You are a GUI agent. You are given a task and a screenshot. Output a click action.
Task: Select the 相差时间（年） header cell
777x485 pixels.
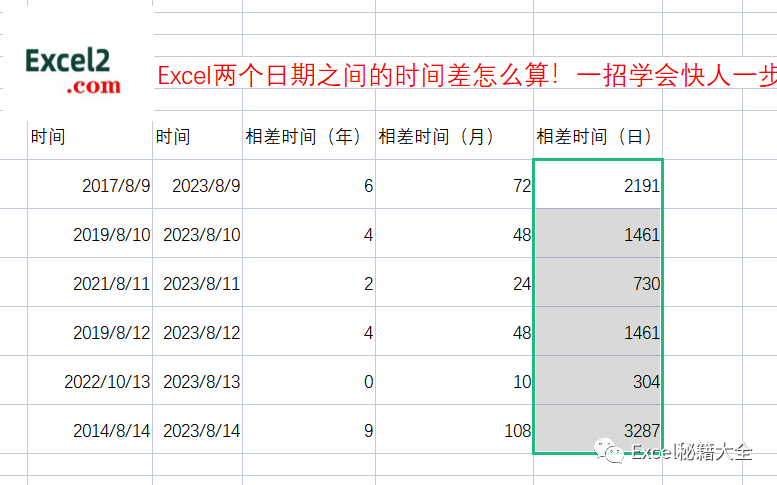309,136
